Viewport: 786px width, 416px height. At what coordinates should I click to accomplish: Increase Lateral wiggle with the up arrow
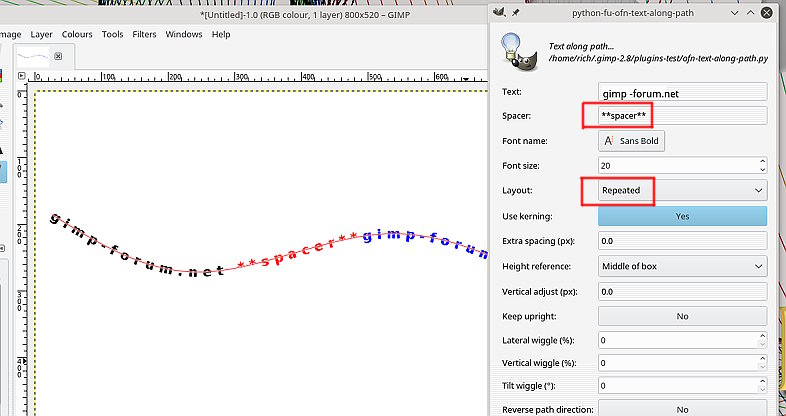(762, 336)
